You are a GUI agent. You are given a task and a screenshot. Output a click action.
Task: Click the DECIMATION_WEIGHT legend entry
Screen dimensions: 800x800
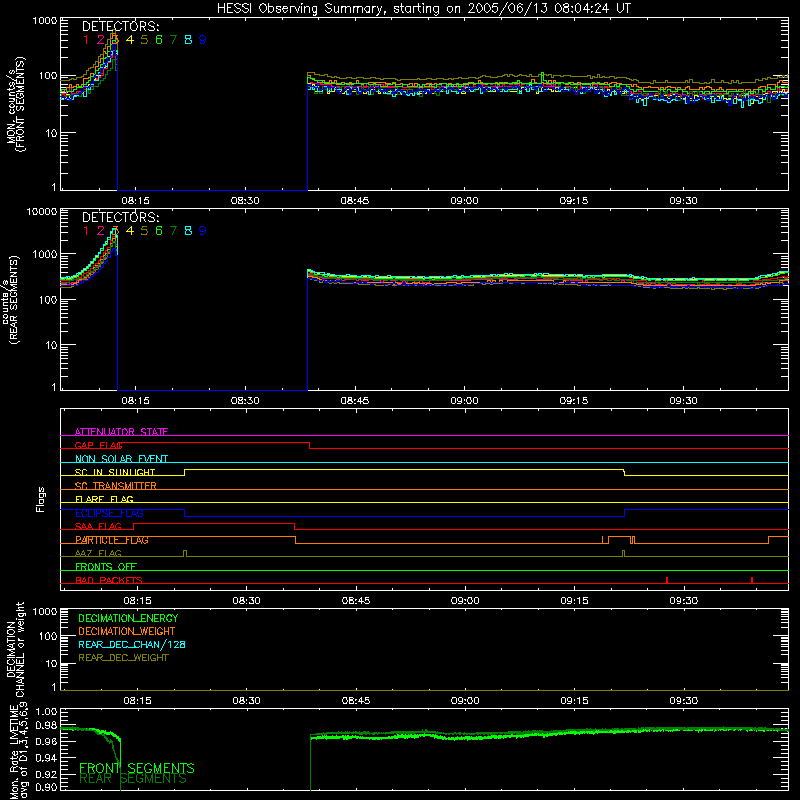[127, 631]
